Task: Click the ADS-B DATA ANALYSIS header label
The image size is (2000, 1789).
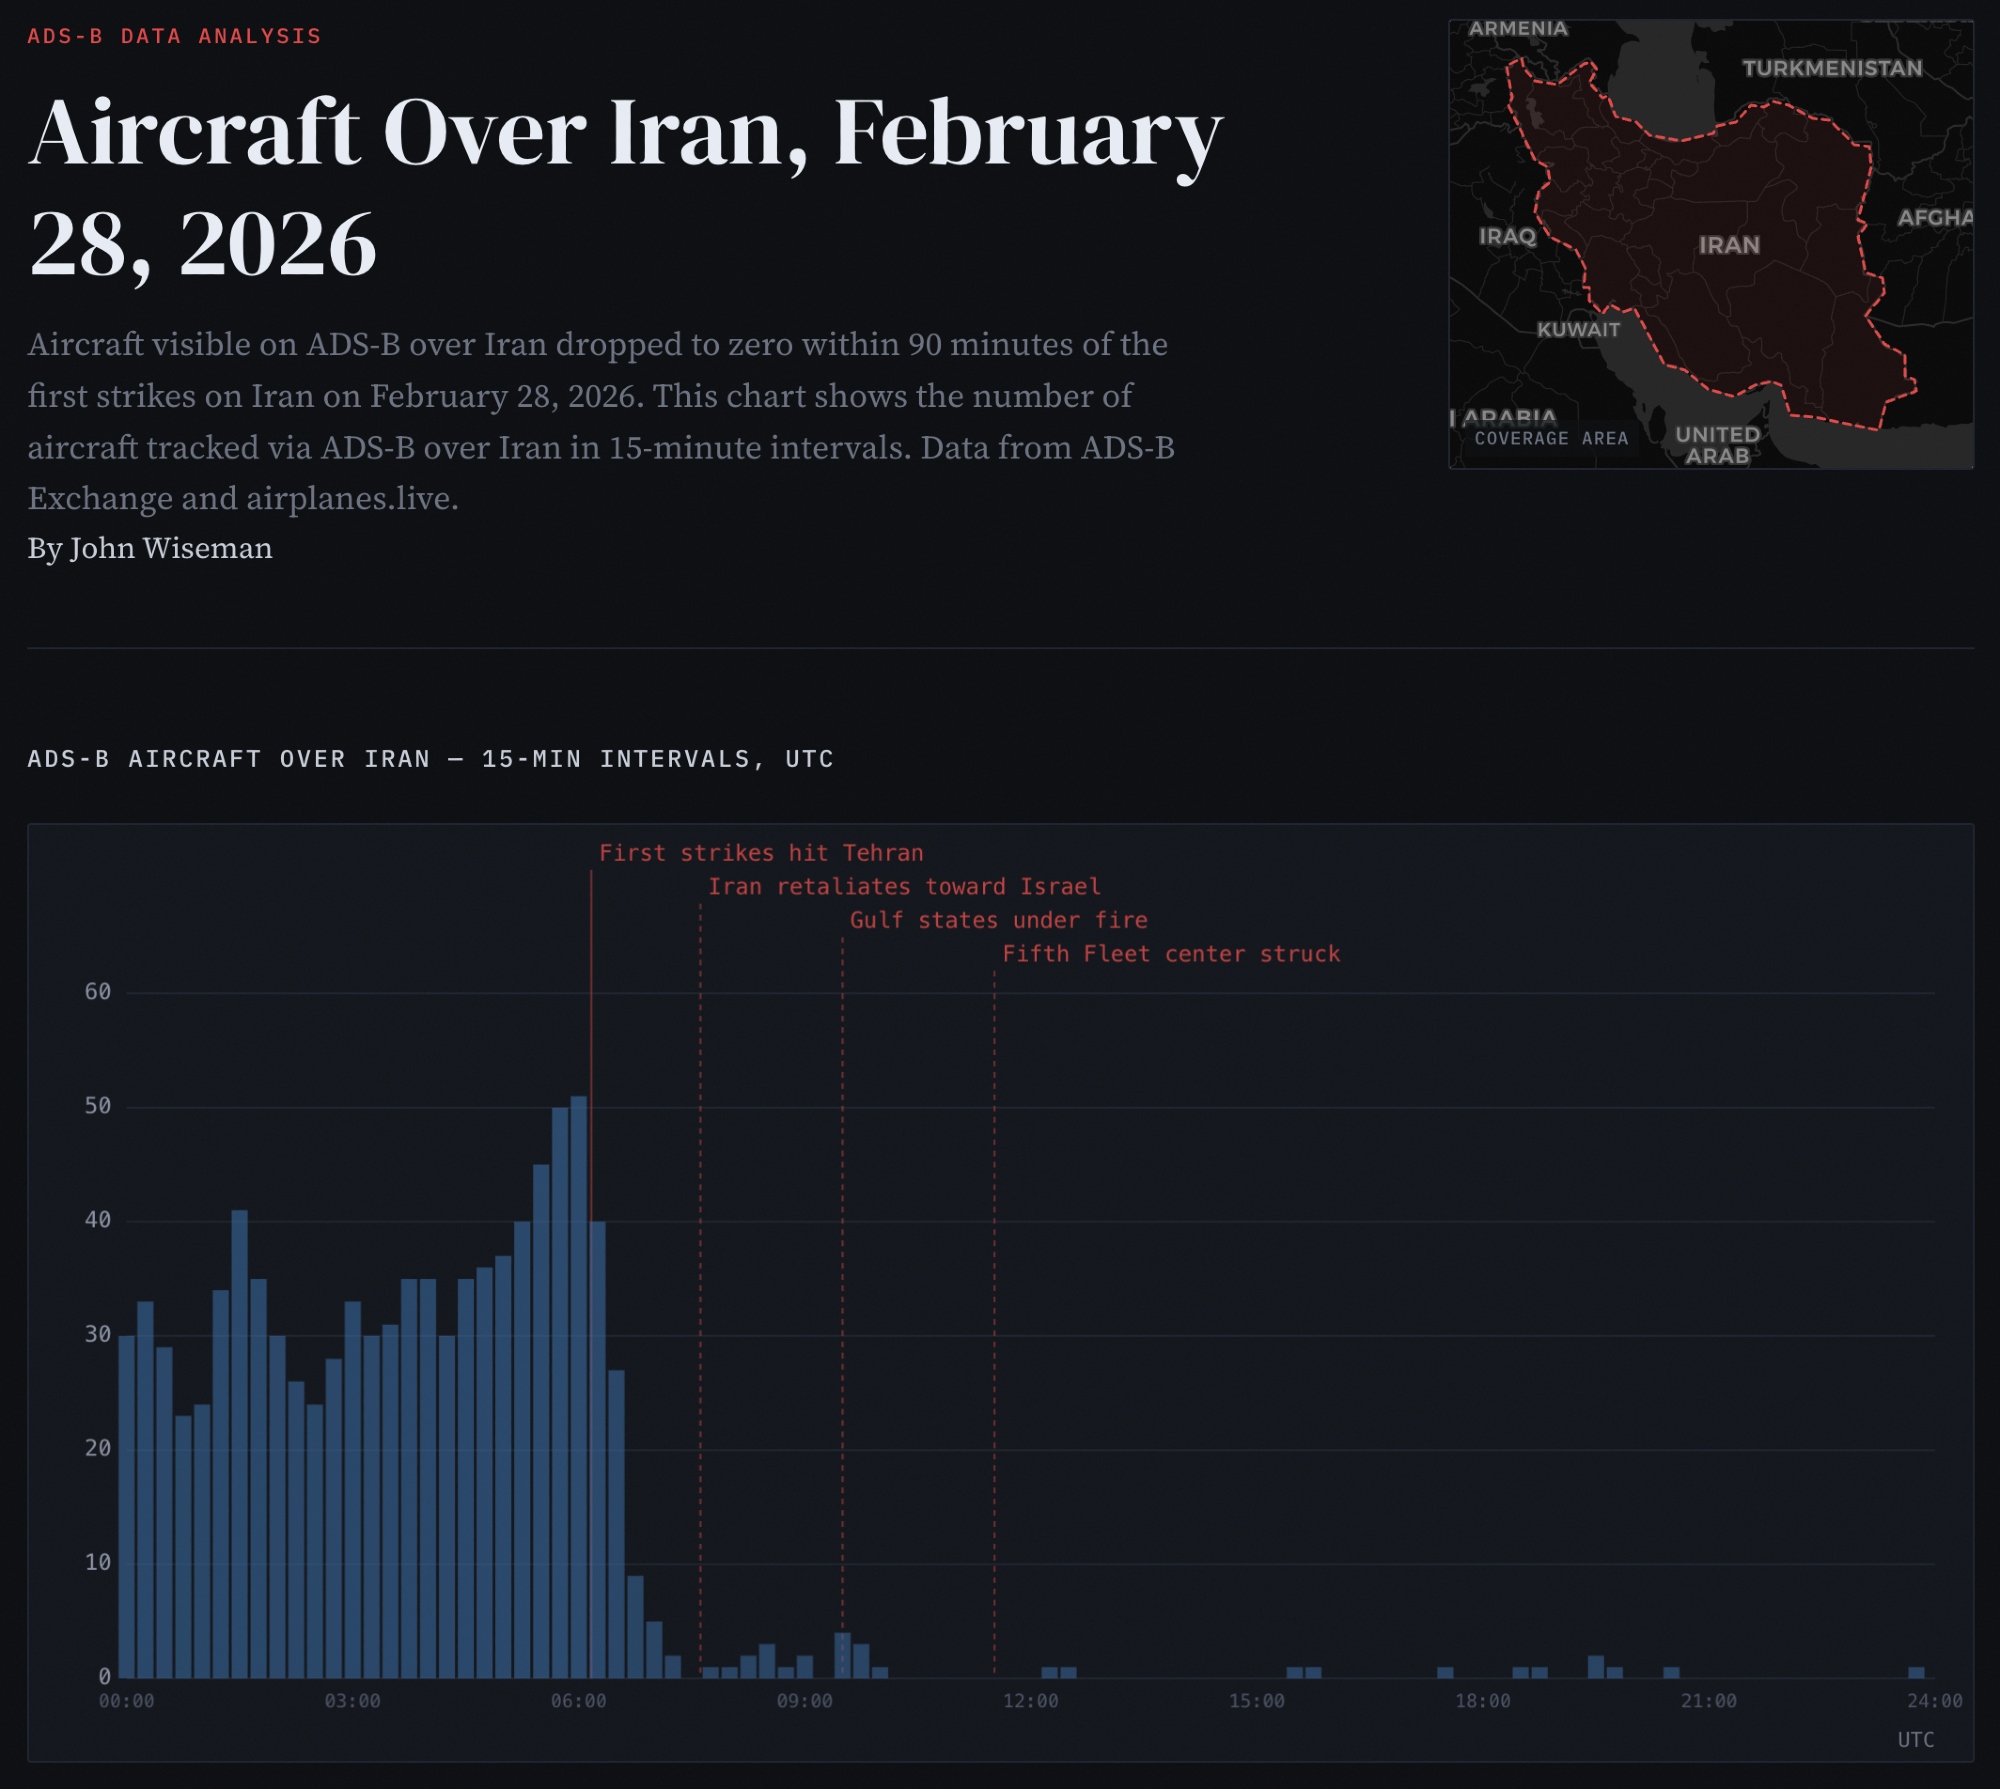Action: (174, 36)
